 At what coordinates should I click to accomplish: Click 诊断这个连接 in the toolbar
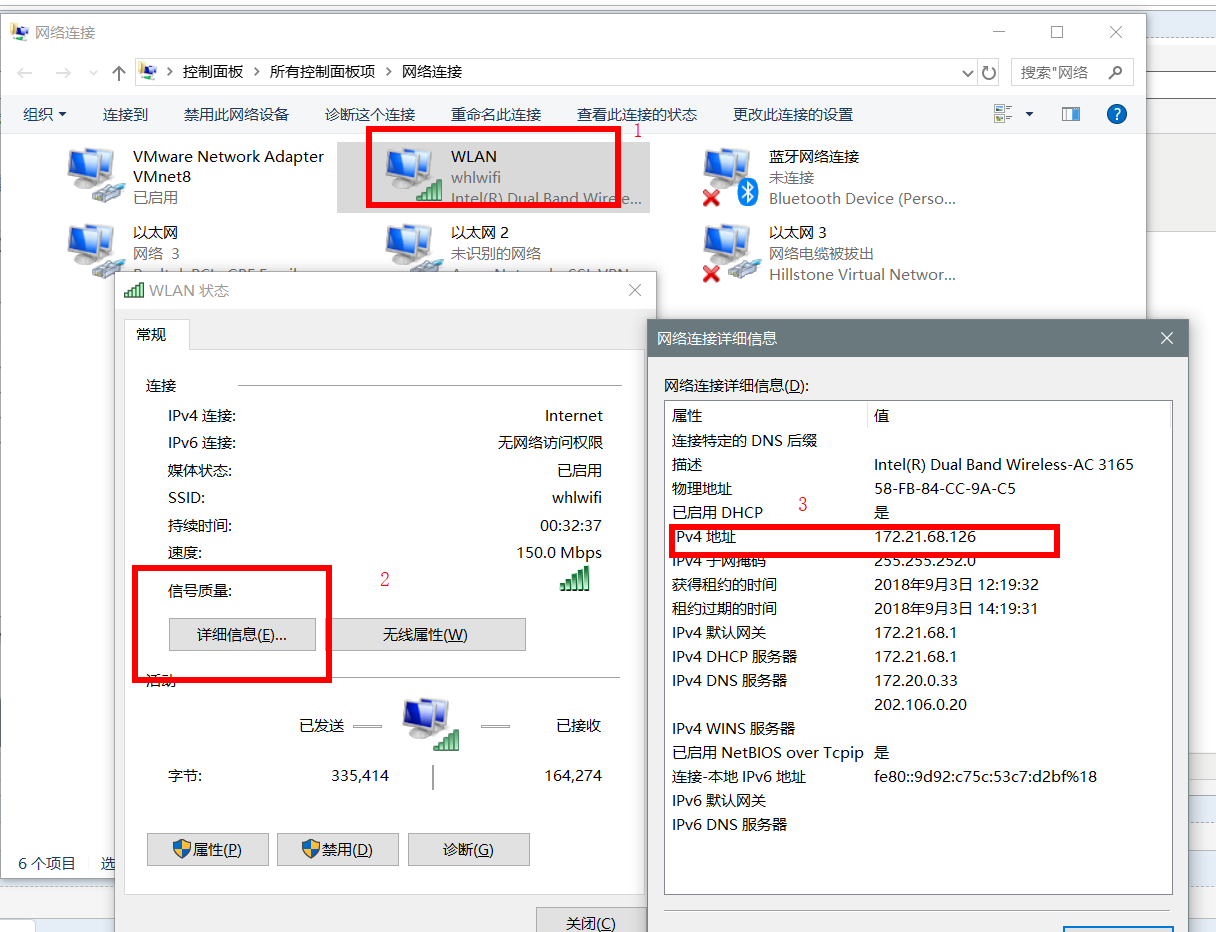(370, 114)
